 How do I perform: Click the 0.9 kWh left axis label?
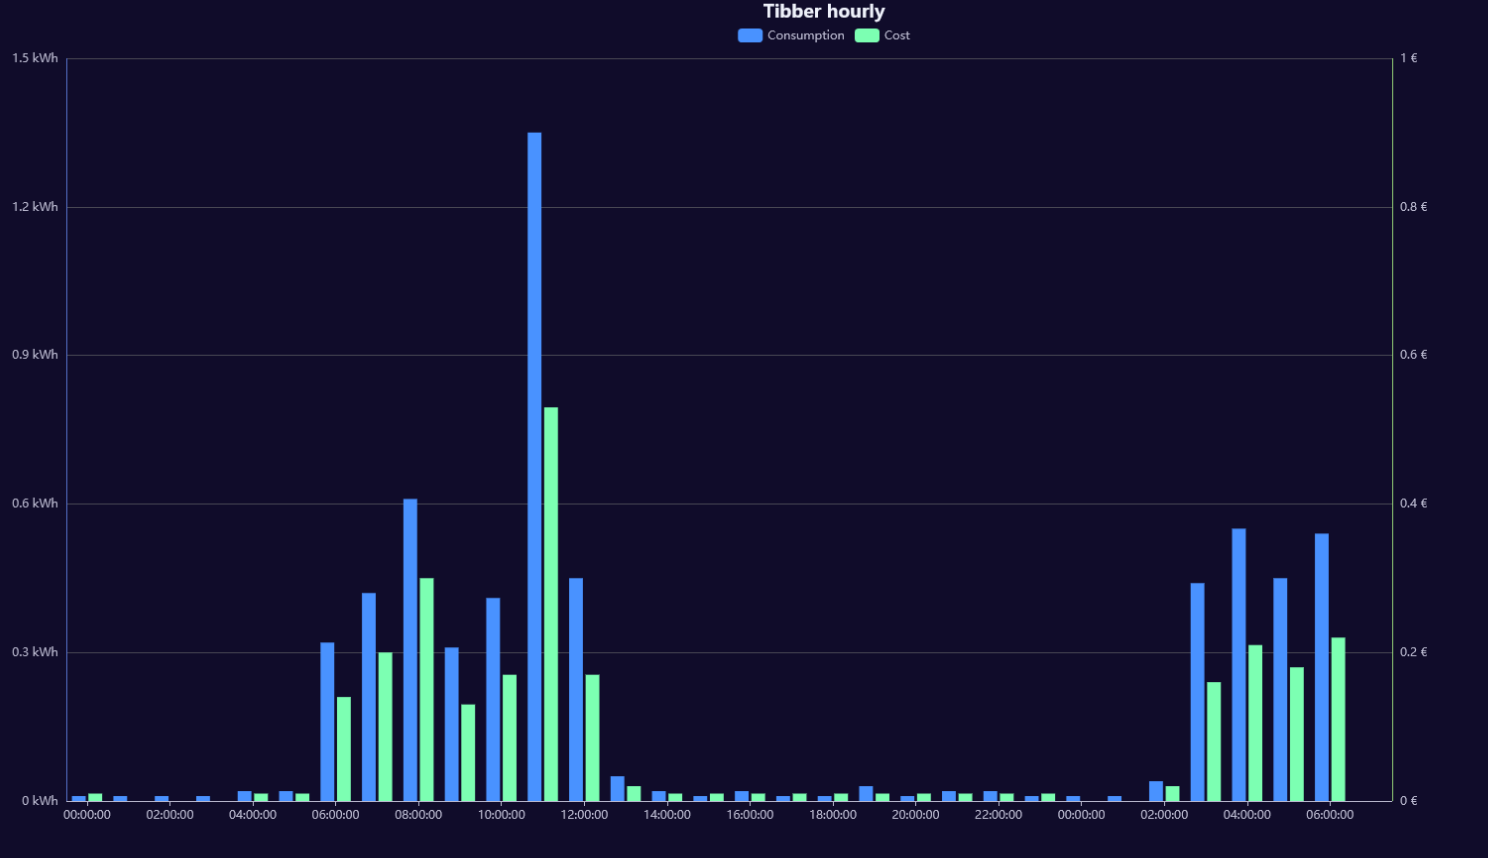pos(35,355)
